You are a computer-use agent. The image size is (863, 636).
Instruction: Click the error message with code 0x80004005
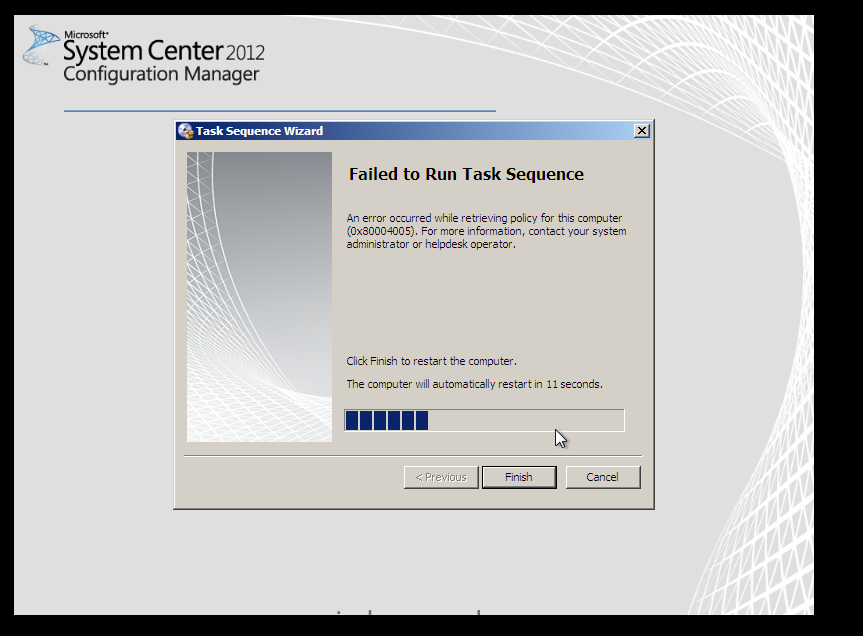coord(487,231)
